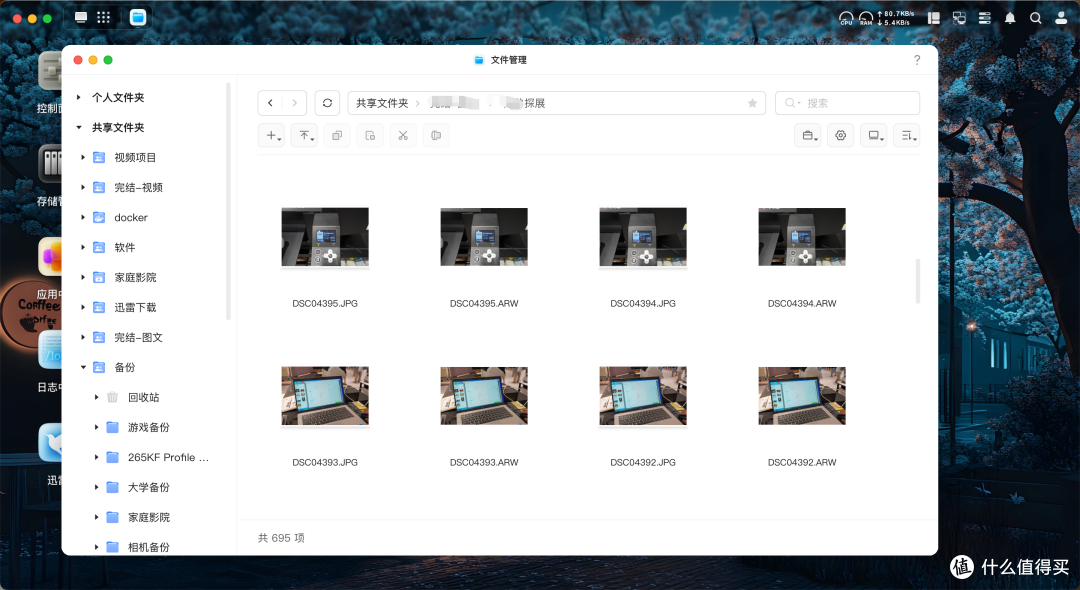Open notifications bell in top bar
Viewport: 1080px width, 590px height.
point(1010,19)
